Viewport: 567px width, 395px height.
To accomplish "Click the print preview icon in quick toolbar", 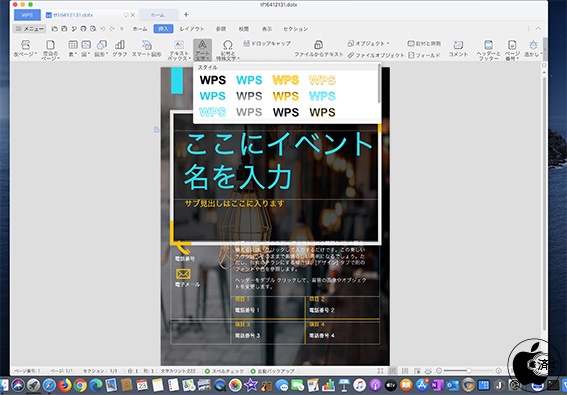I will tap(93, 29).
